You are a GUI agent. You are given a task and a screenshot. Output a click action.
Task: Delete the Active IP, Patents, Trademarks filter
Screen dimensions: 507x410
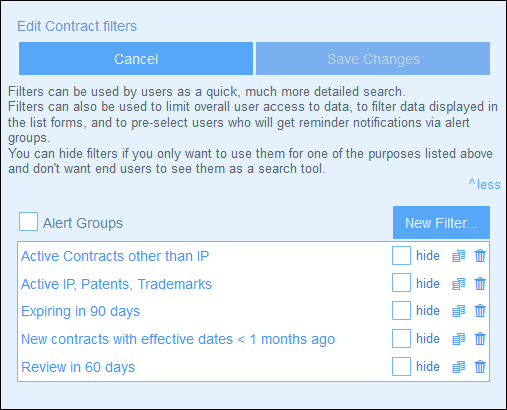[x=480, y=284]
